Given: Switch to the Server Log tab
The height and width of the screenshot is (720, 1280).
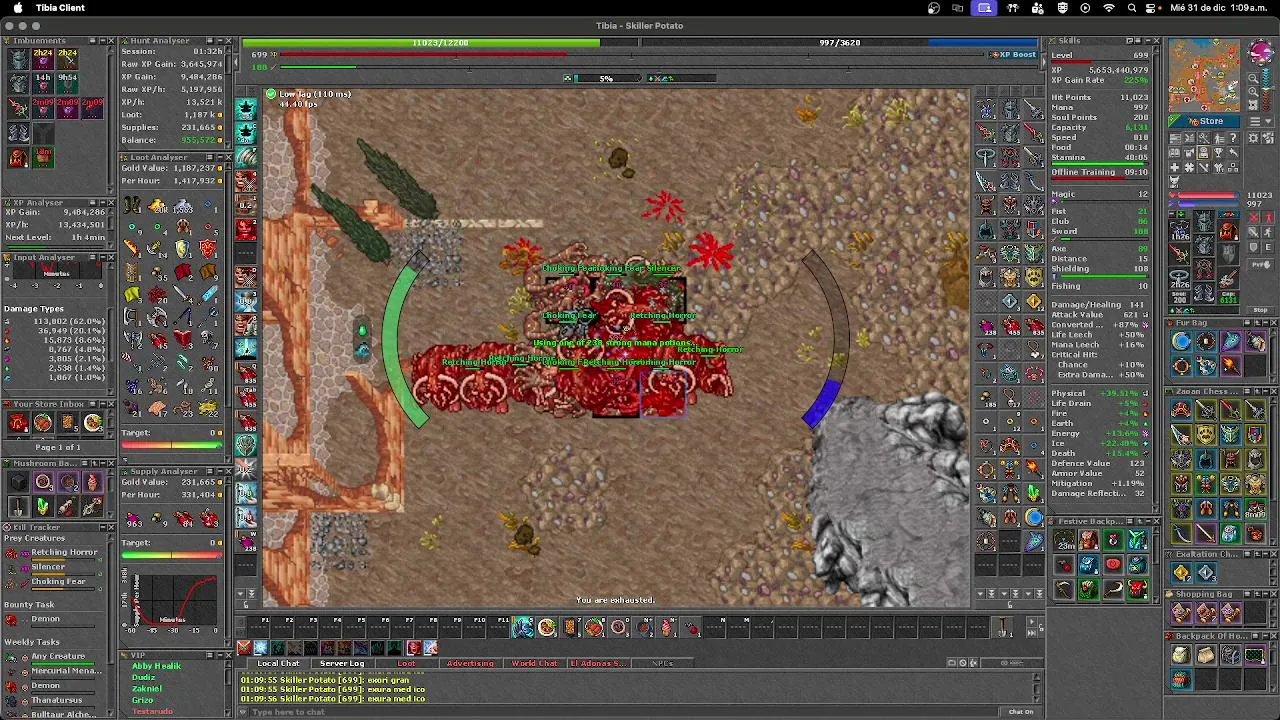Looking at the screenshot, I should tap(342, 663).
